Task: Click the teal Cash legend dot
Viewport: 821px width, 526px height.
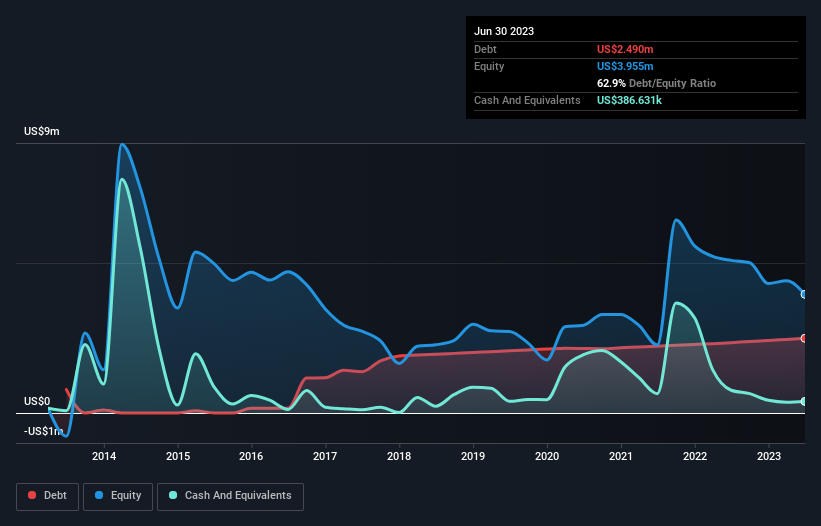Action: (x=173, y=495)
